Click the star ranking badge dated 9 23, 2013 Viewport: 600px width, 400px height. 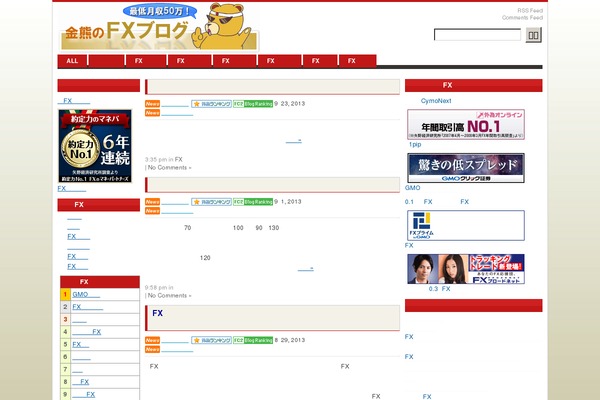point(211,104)
